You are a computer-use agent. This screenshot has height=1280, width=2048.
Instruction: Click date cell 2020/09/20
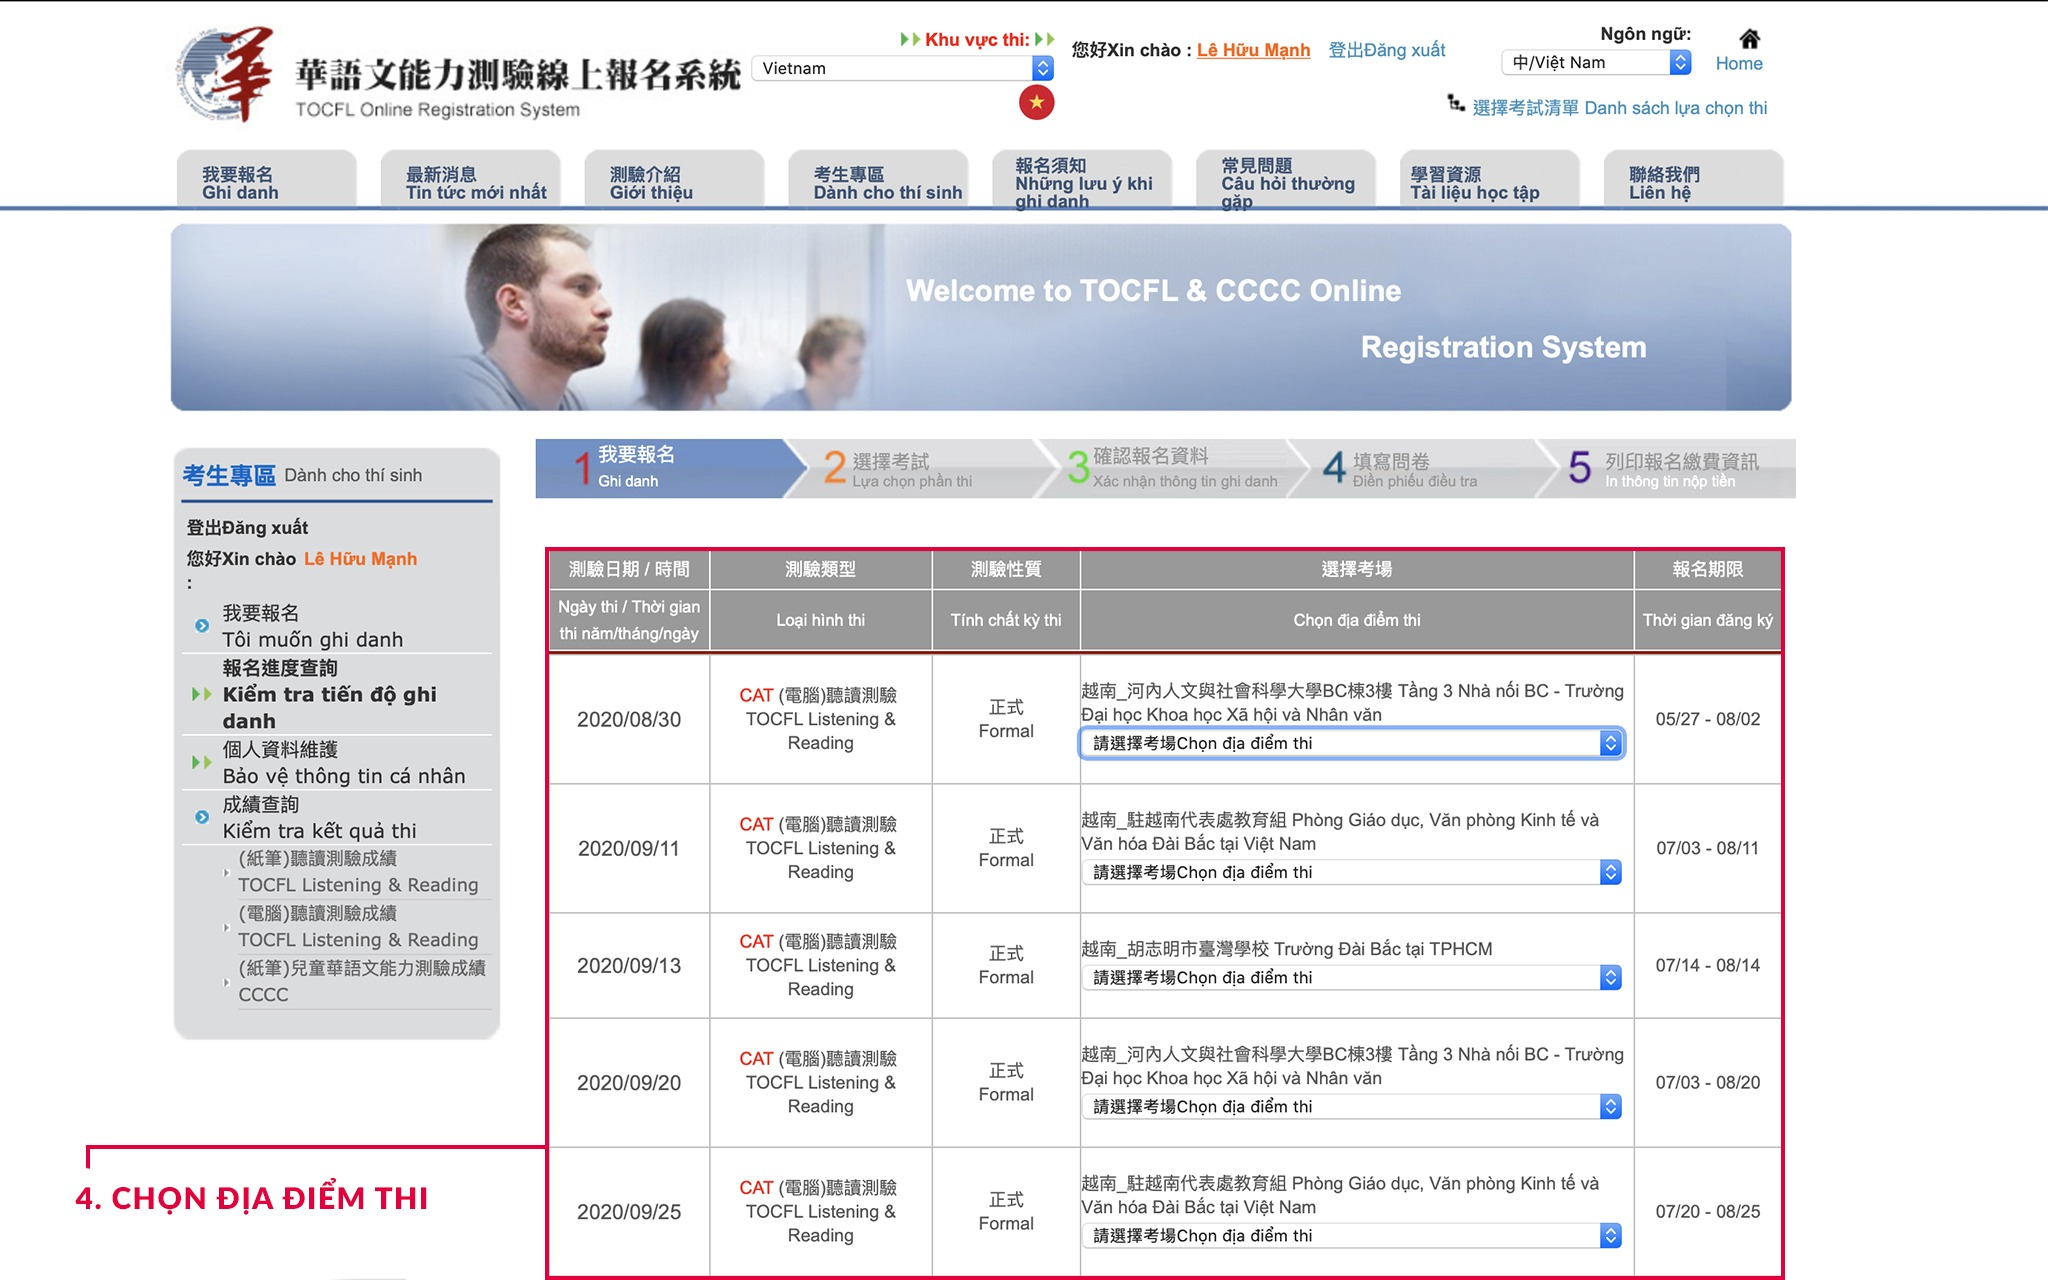[629, 1082]
